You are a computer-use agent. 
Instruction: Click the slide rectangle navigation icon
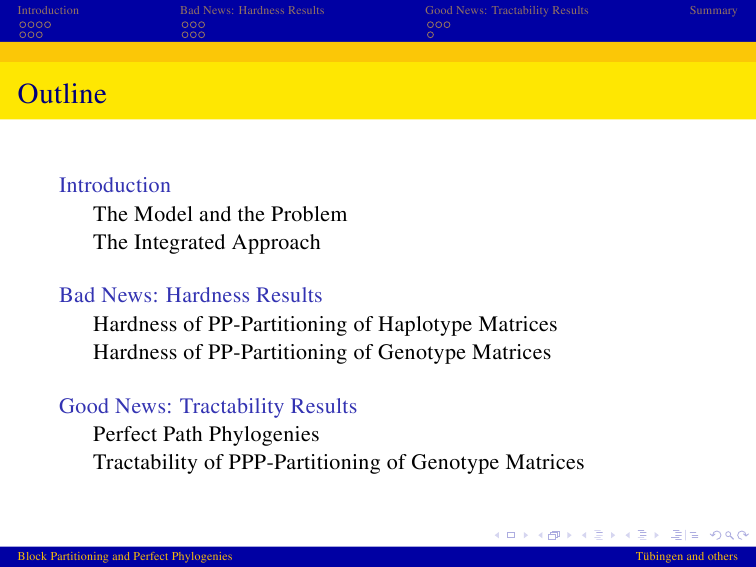pos(511,535)
